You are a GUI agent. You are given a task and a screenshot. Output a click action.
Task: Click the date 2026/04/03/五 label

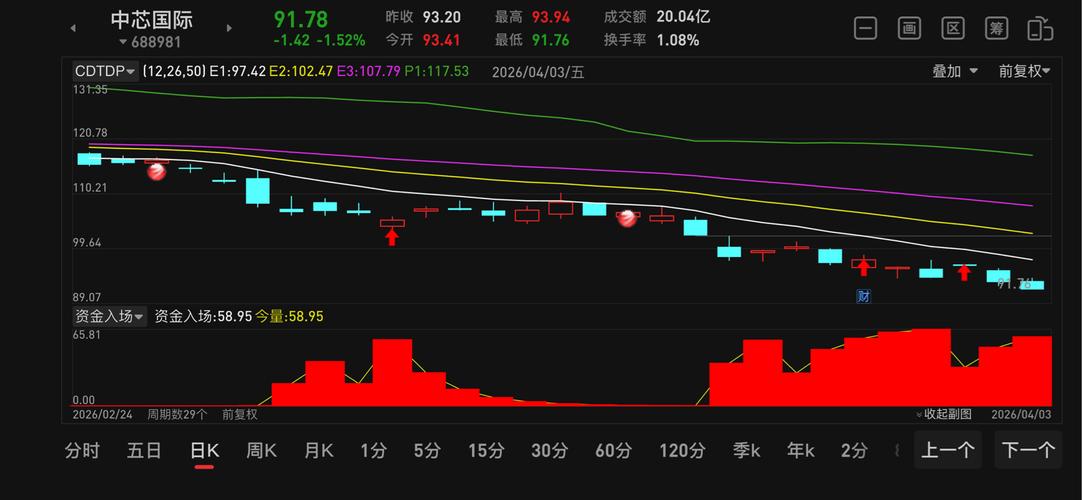coord(538,72)
